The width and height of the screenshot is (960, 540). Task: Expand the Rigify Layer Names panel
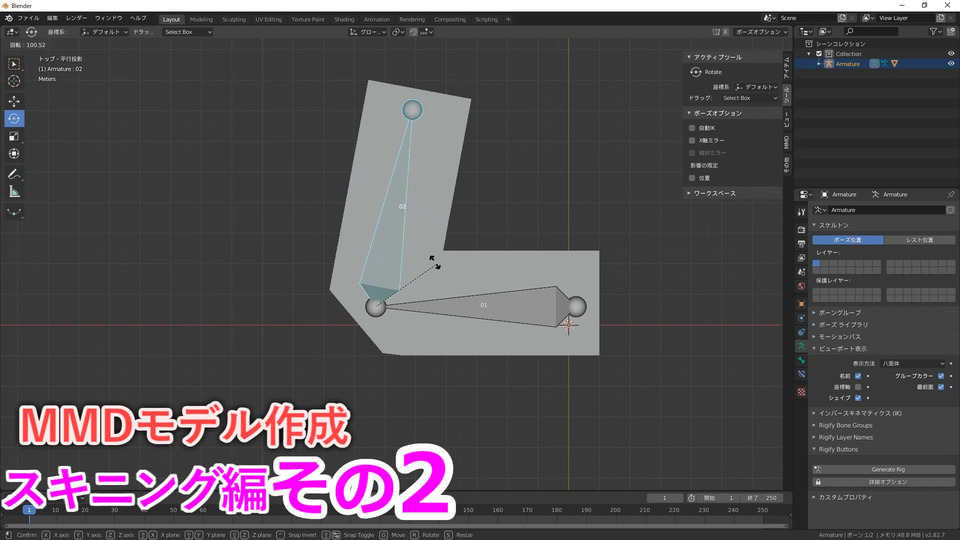pos(845,437)
